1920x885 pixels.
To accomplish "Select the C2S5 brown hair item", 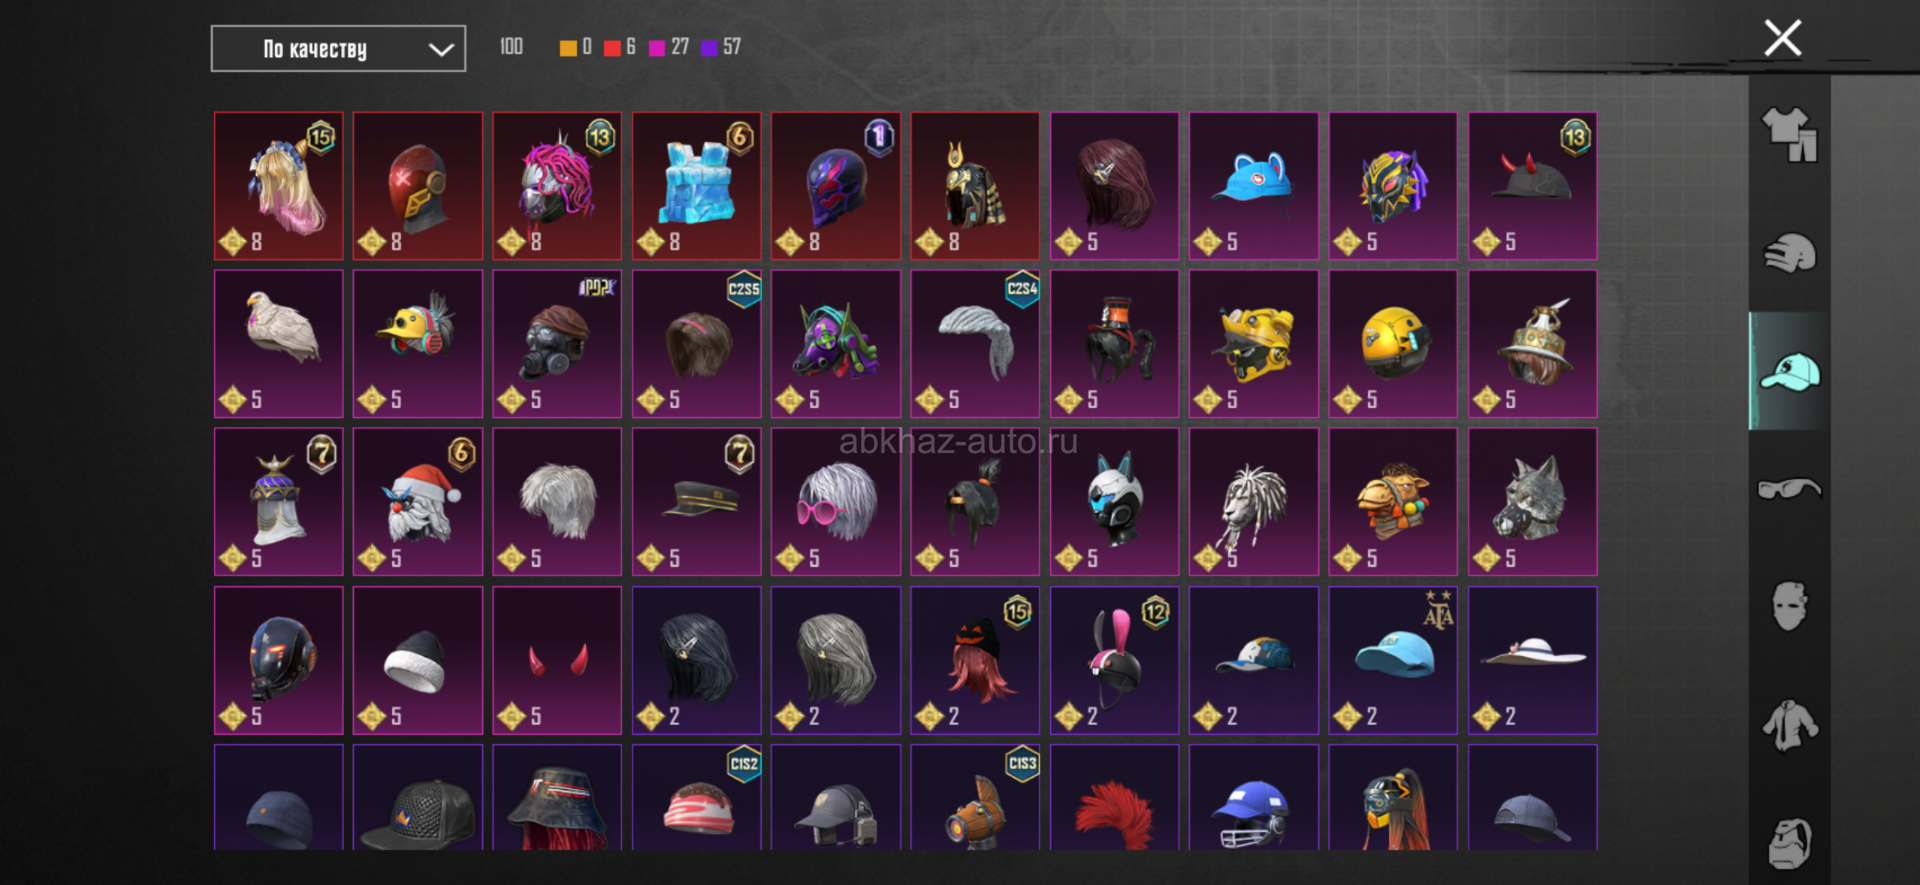I will [697, 344].
